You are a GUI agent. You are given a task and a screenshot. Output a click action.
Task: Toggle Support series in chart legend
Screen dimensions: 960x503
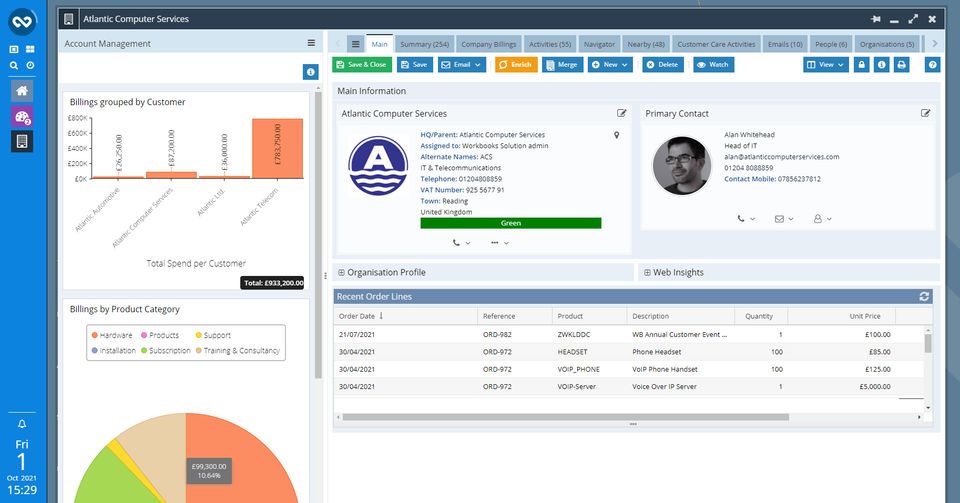pos(212,335)
